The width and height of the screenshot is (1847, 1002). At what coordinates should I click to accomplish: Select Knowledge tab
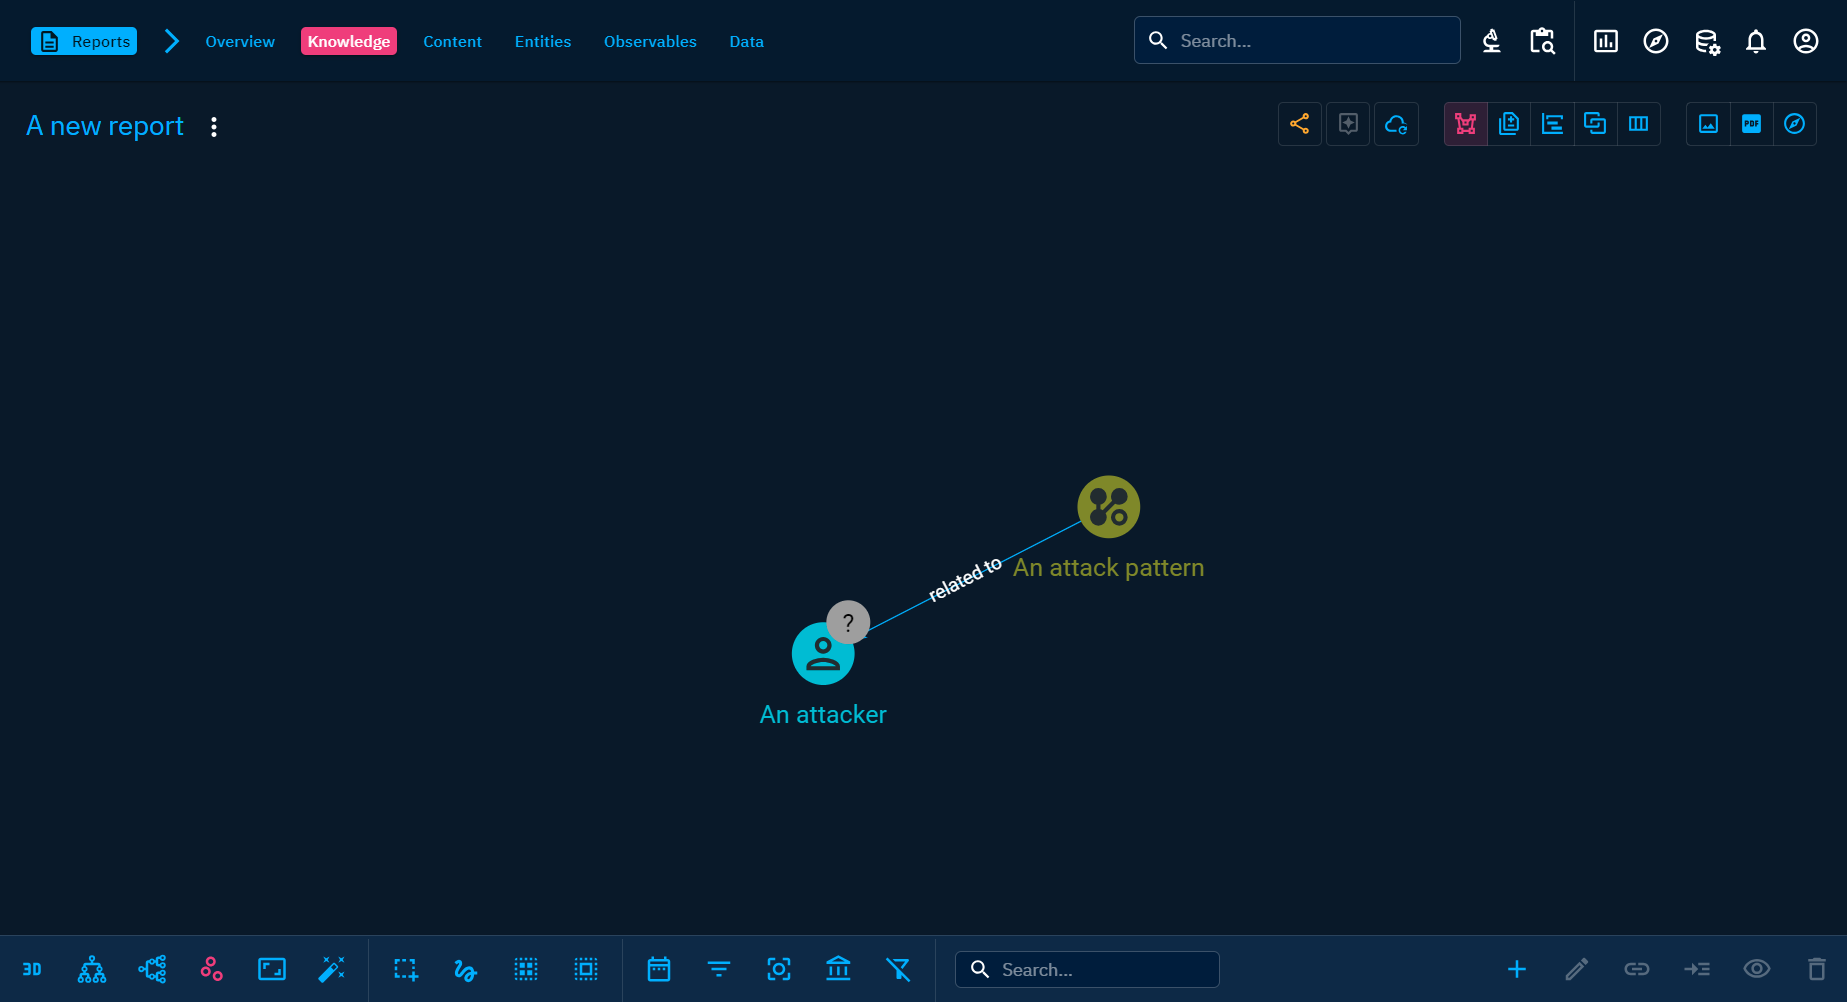pyautogui.click(x=349, y=41)
